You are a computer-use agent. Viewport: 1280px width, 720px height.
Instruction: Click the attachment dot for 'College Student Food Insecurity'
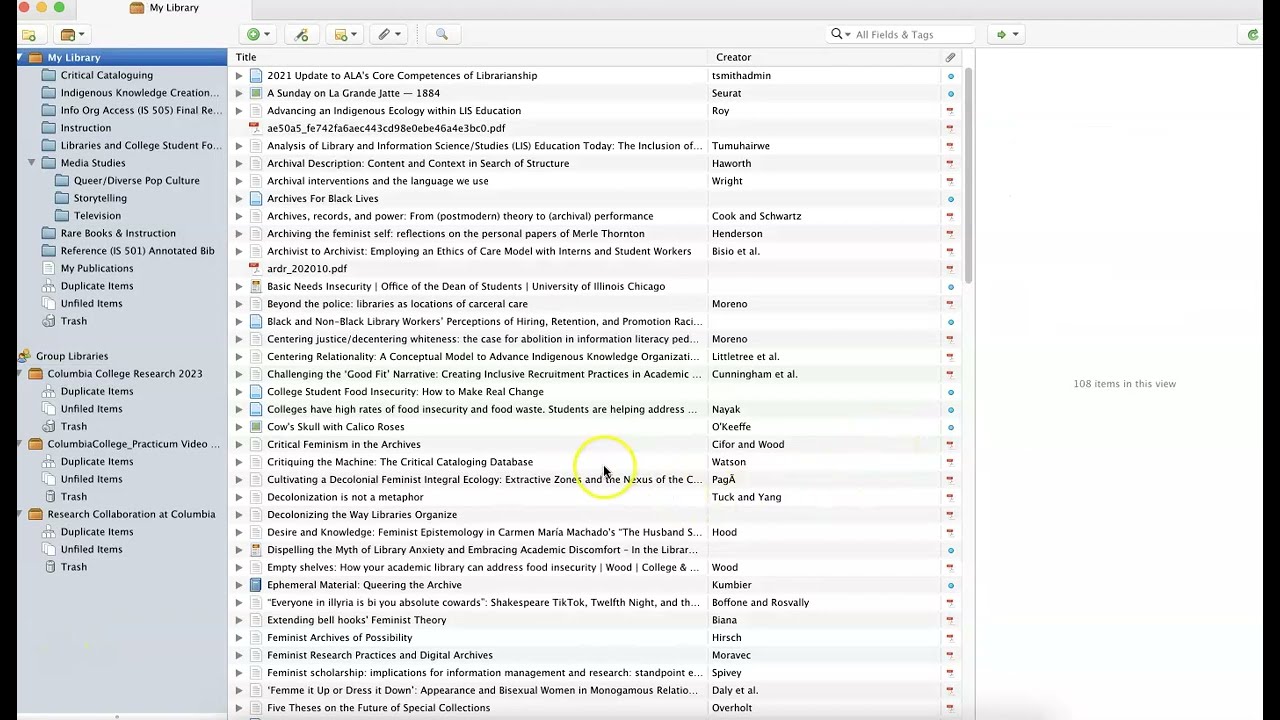[x=950, y=392]
